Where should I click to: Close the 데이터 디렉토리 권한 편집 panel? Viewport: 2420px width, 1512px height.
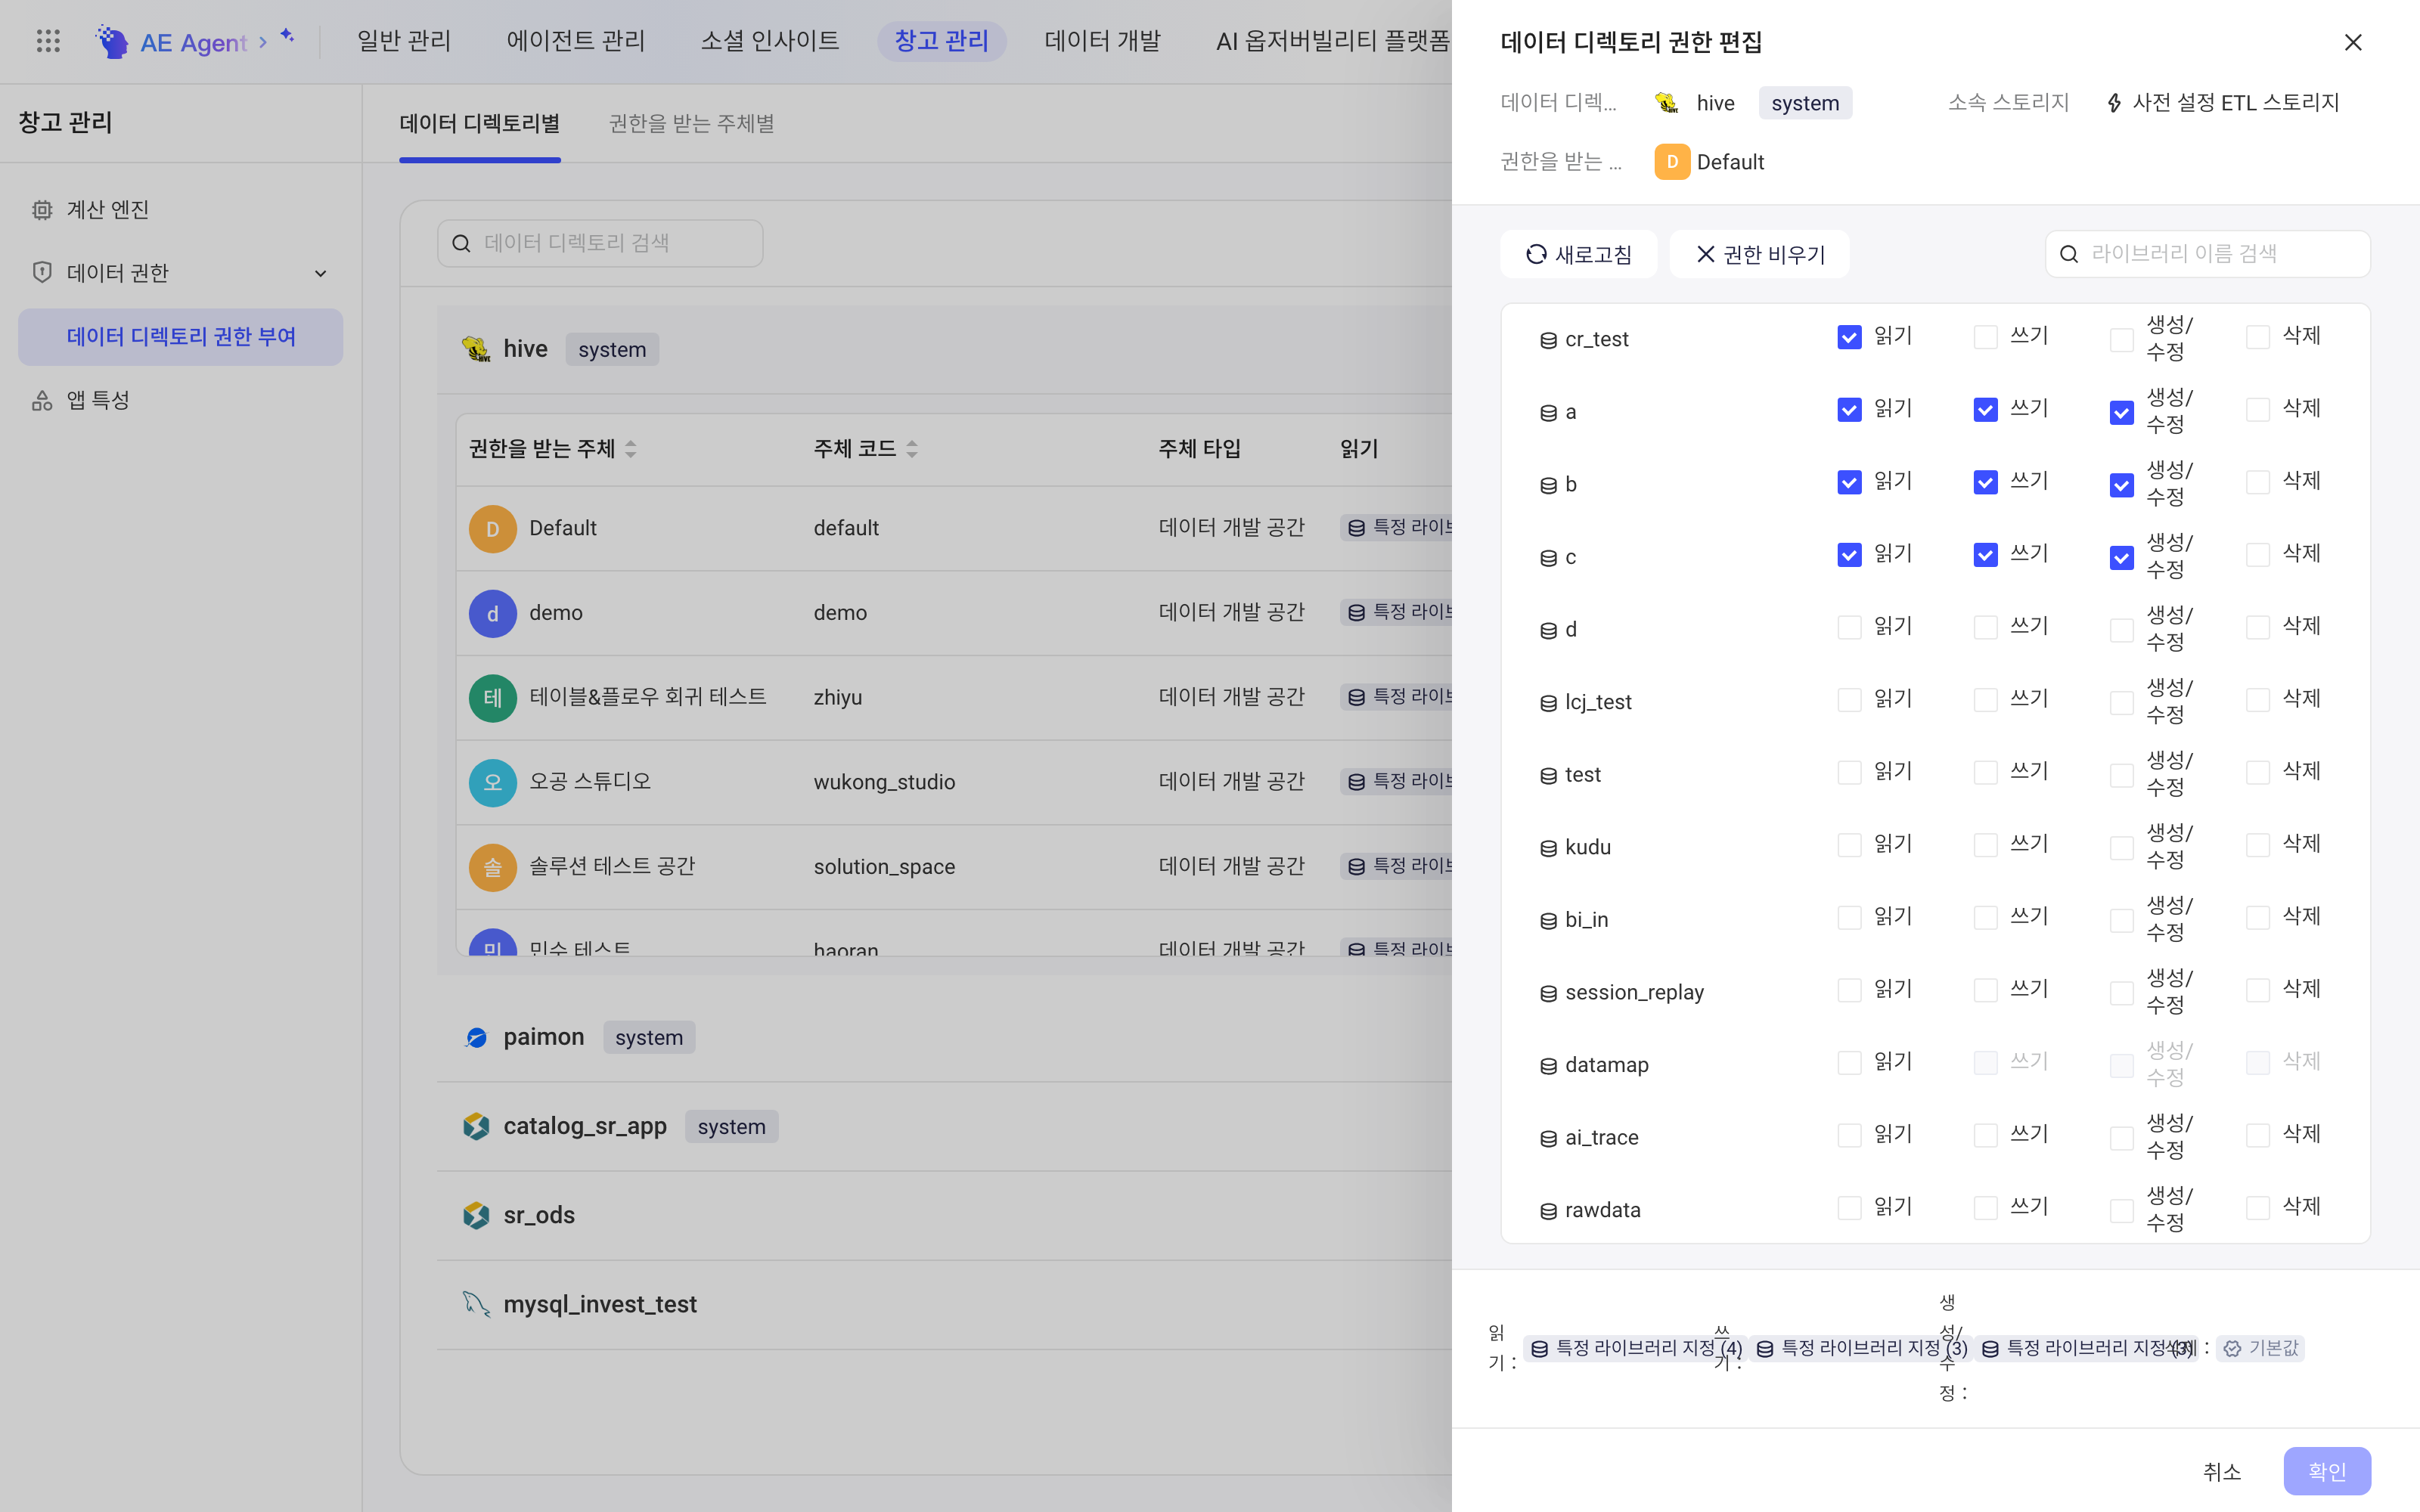(2353, 42)
